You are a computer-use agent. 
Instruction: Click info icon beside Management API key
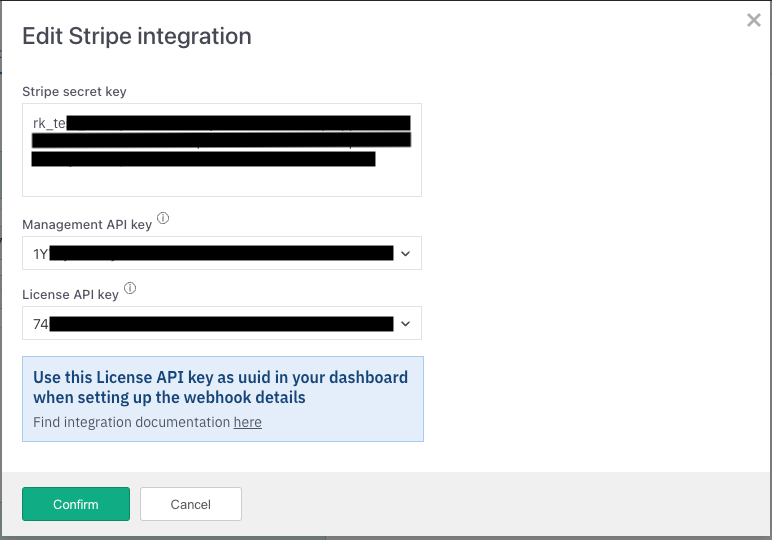point(163,219)
